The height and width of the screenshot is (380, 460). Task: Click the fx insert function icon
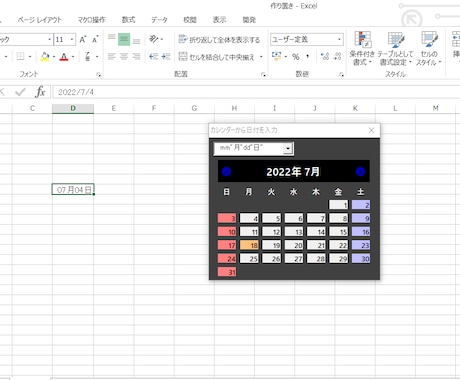coord(40,92)
